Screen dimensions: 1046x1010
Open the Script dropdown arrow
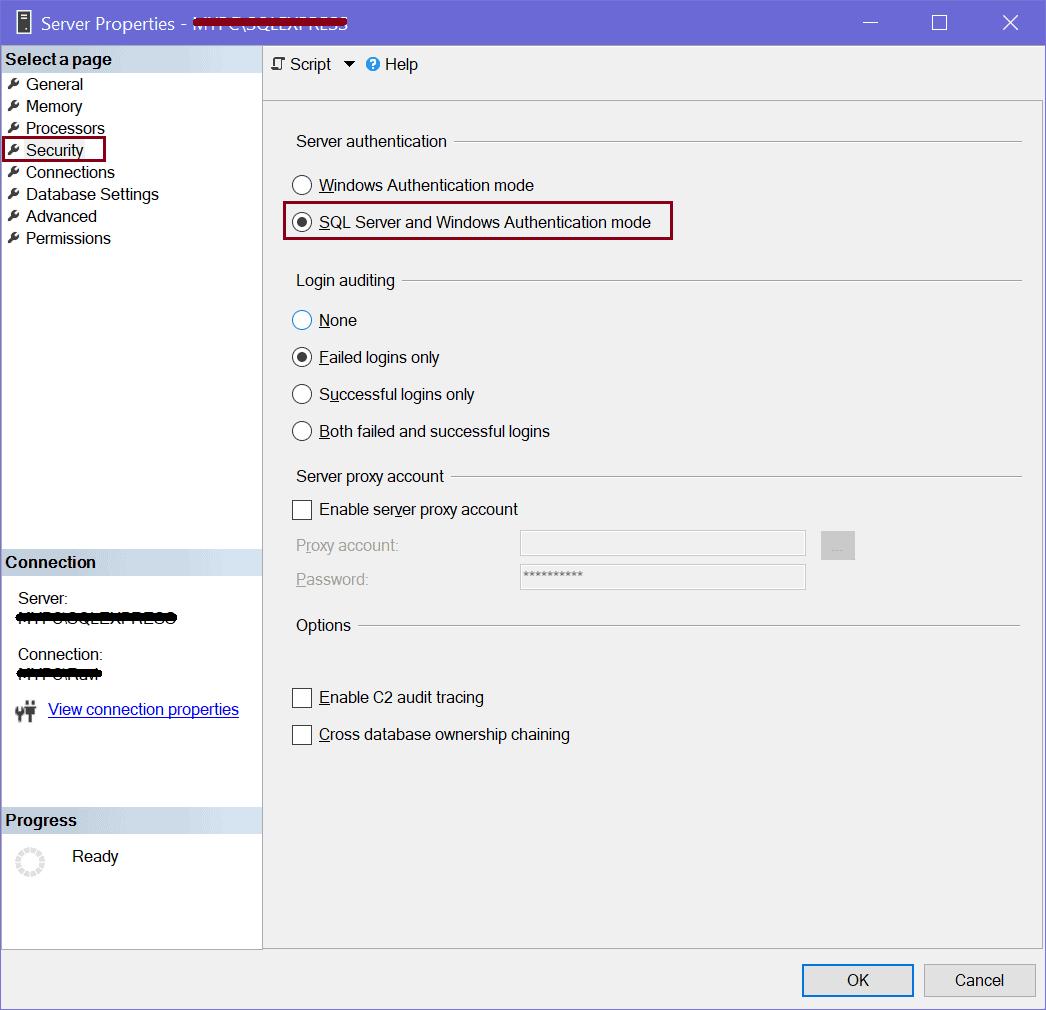pos(349,64)
